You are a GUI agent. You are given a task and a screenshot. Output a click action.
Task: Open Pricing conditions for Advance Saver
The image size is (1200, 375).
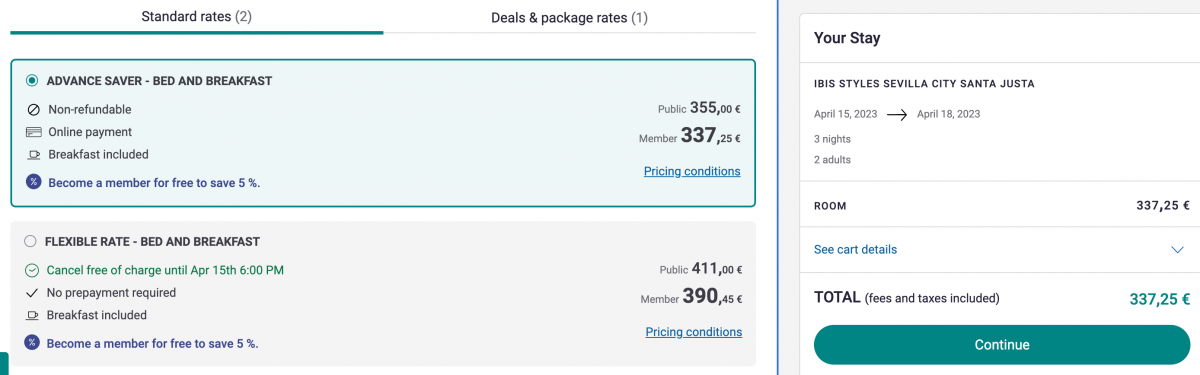click(692, 171)
